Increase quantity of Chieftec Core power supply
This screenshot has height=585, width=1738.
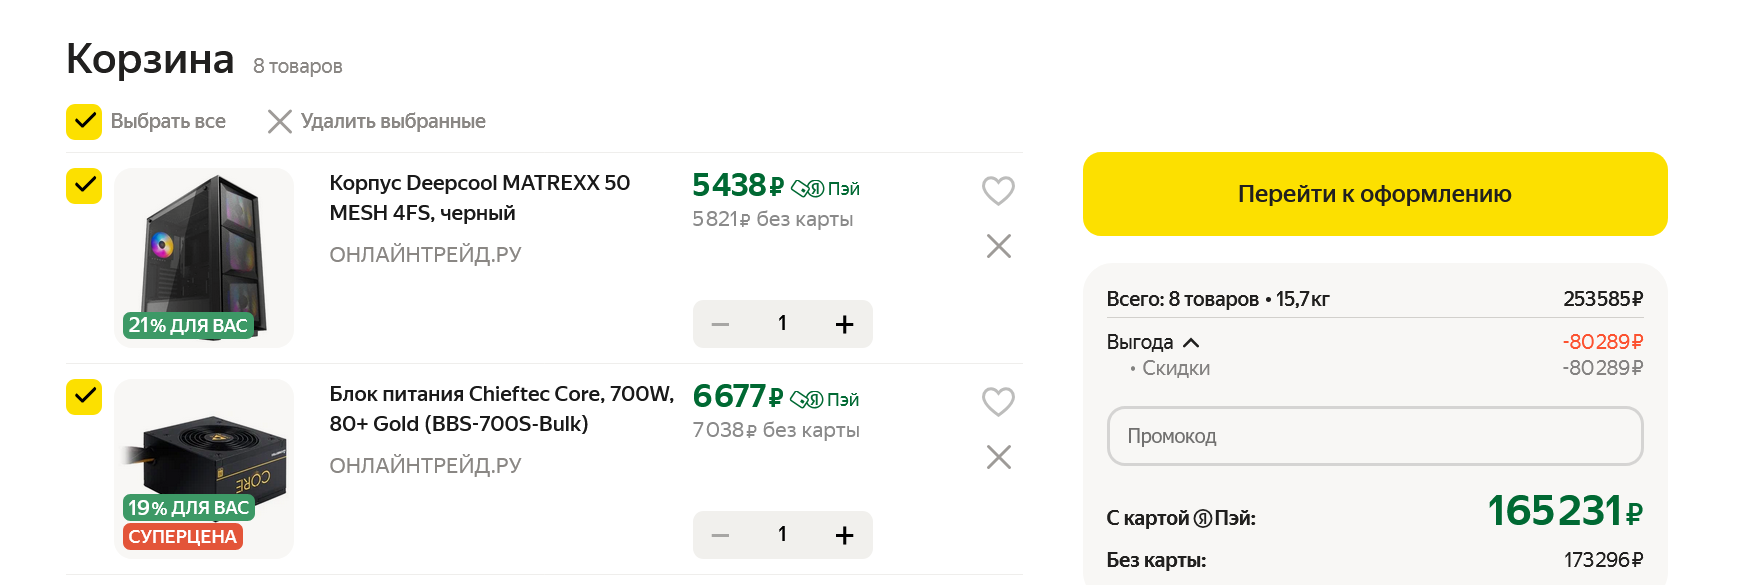click(x=844, y=535)
